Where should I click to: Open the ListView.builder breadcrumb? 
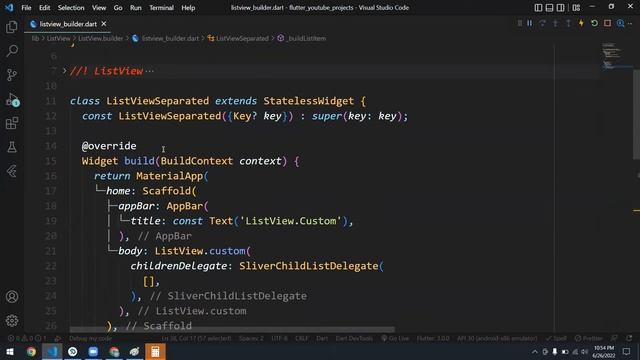pyautogui.click(x=100, y=38)
